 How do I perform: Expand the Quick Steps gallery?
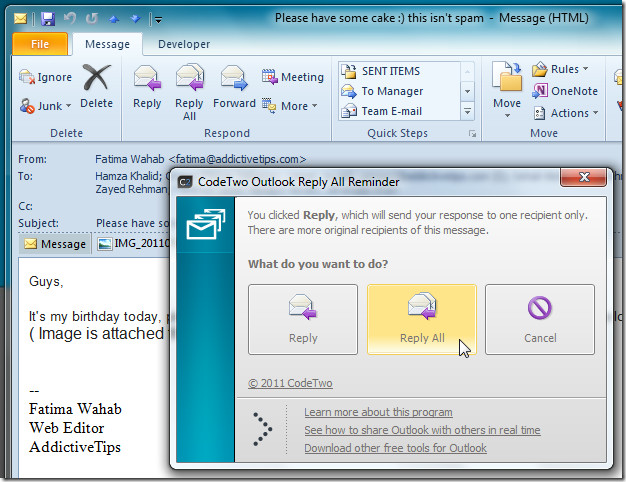click(467, 111)
